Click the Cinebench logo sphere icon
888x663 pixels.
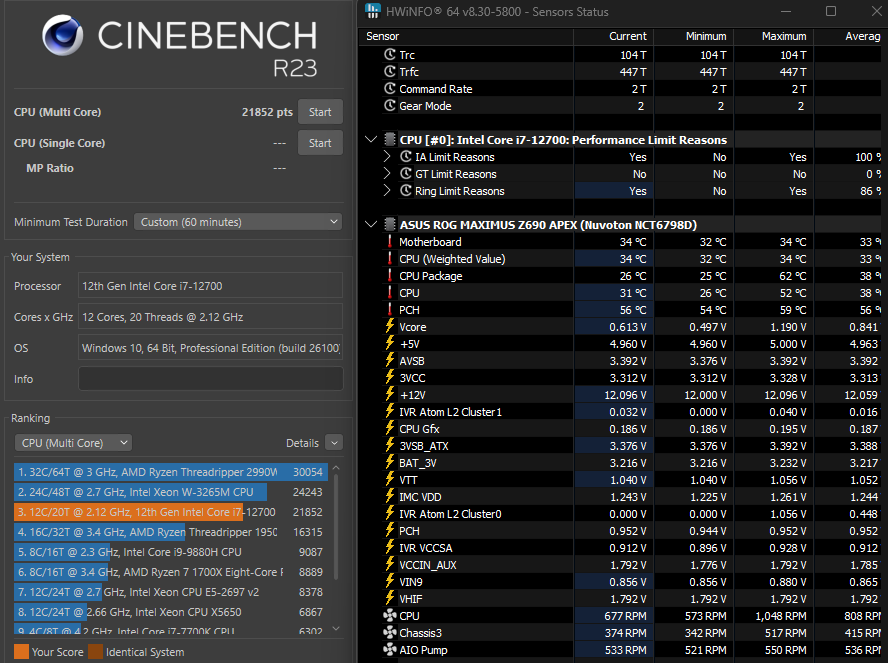(63, 35)
